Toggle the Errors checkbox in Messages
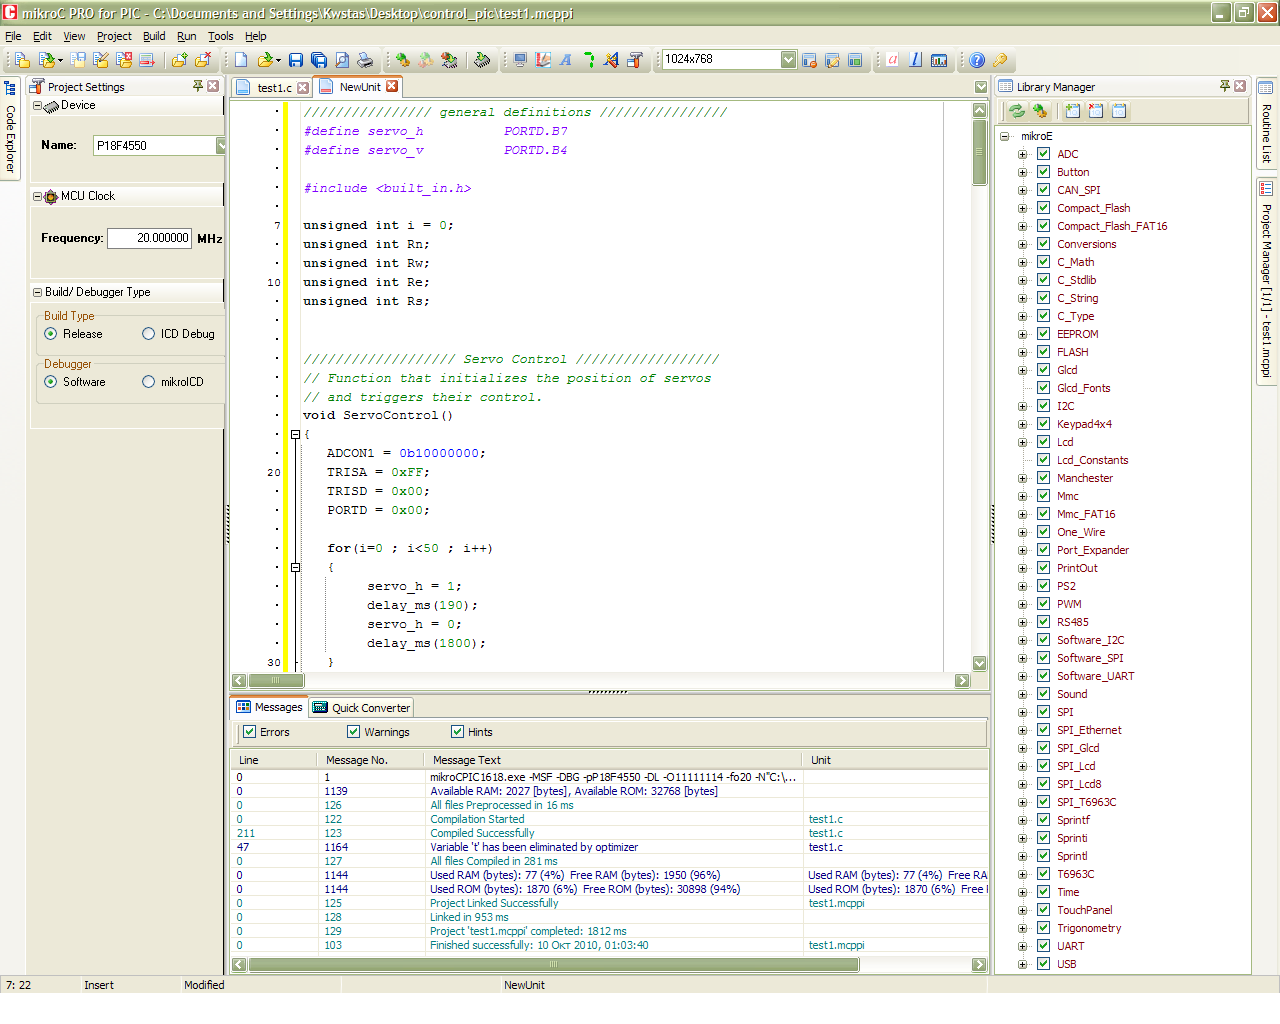This screenshot has height=1024, width=1280. tap(250, 732)
